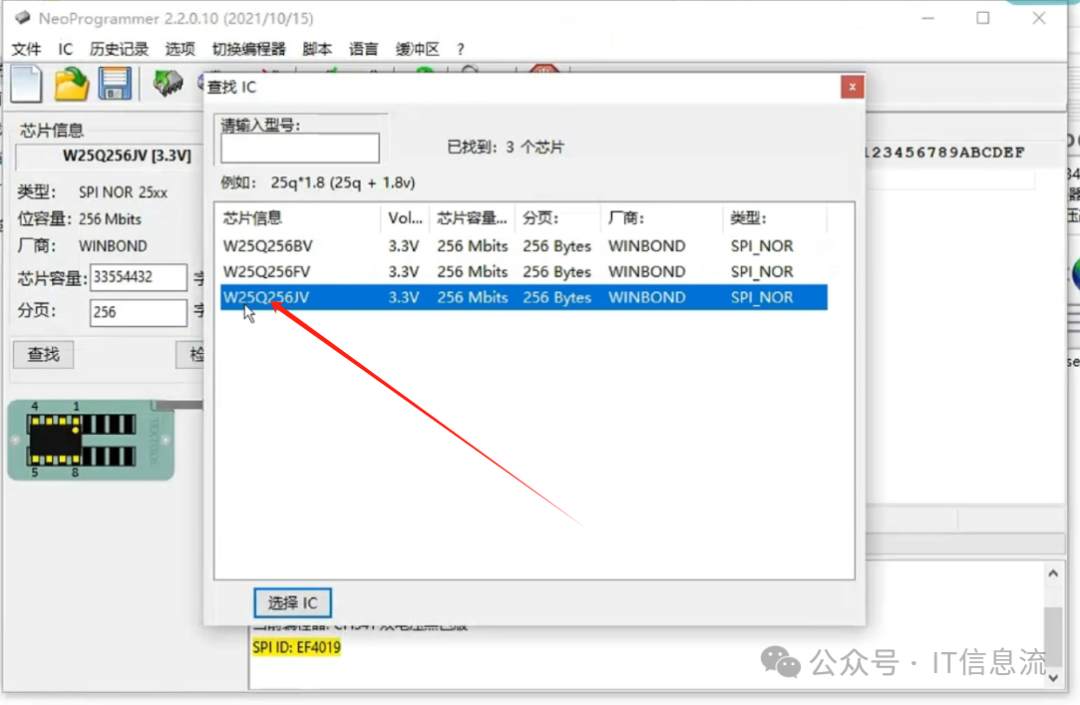This screenshot has height=705, width=1080.
Task: Open the 语言 menu
Action: 363,49
